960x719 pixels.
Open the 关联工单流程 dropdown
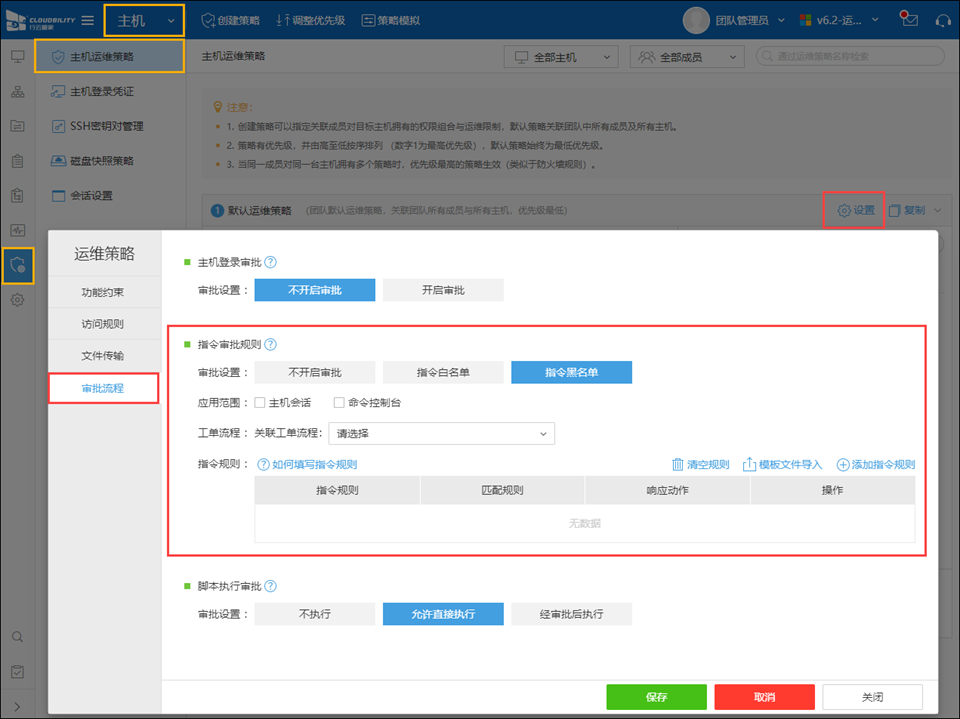(x=441, y=433)
